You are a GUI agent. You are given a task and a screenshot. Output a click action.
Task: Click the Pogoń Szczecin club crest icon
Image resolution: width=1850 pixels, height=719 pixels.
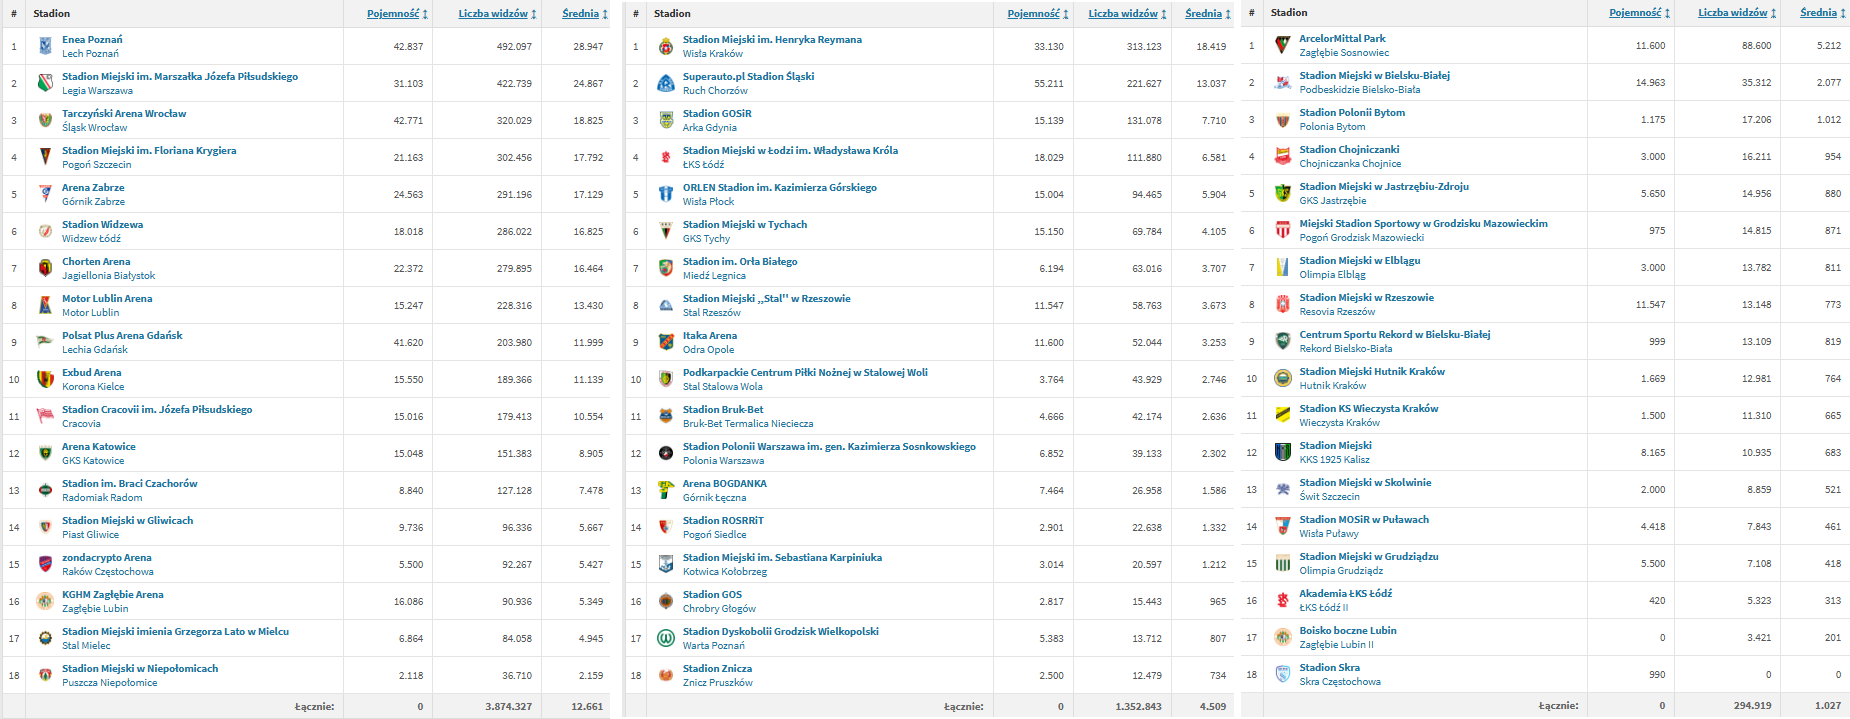45,157
